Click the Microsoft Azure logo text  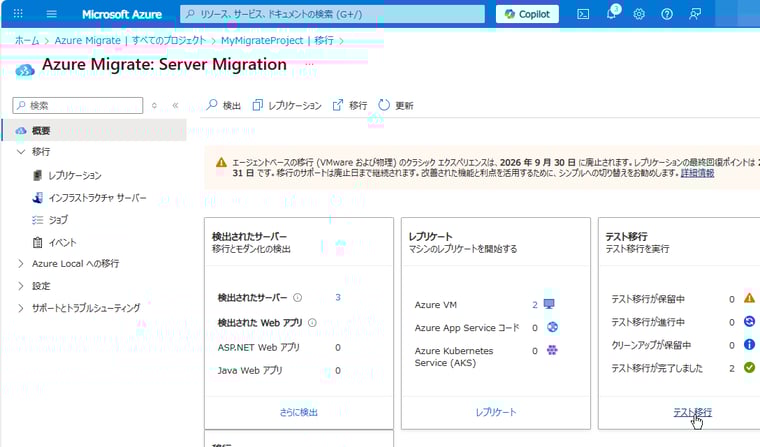[122, 14]
